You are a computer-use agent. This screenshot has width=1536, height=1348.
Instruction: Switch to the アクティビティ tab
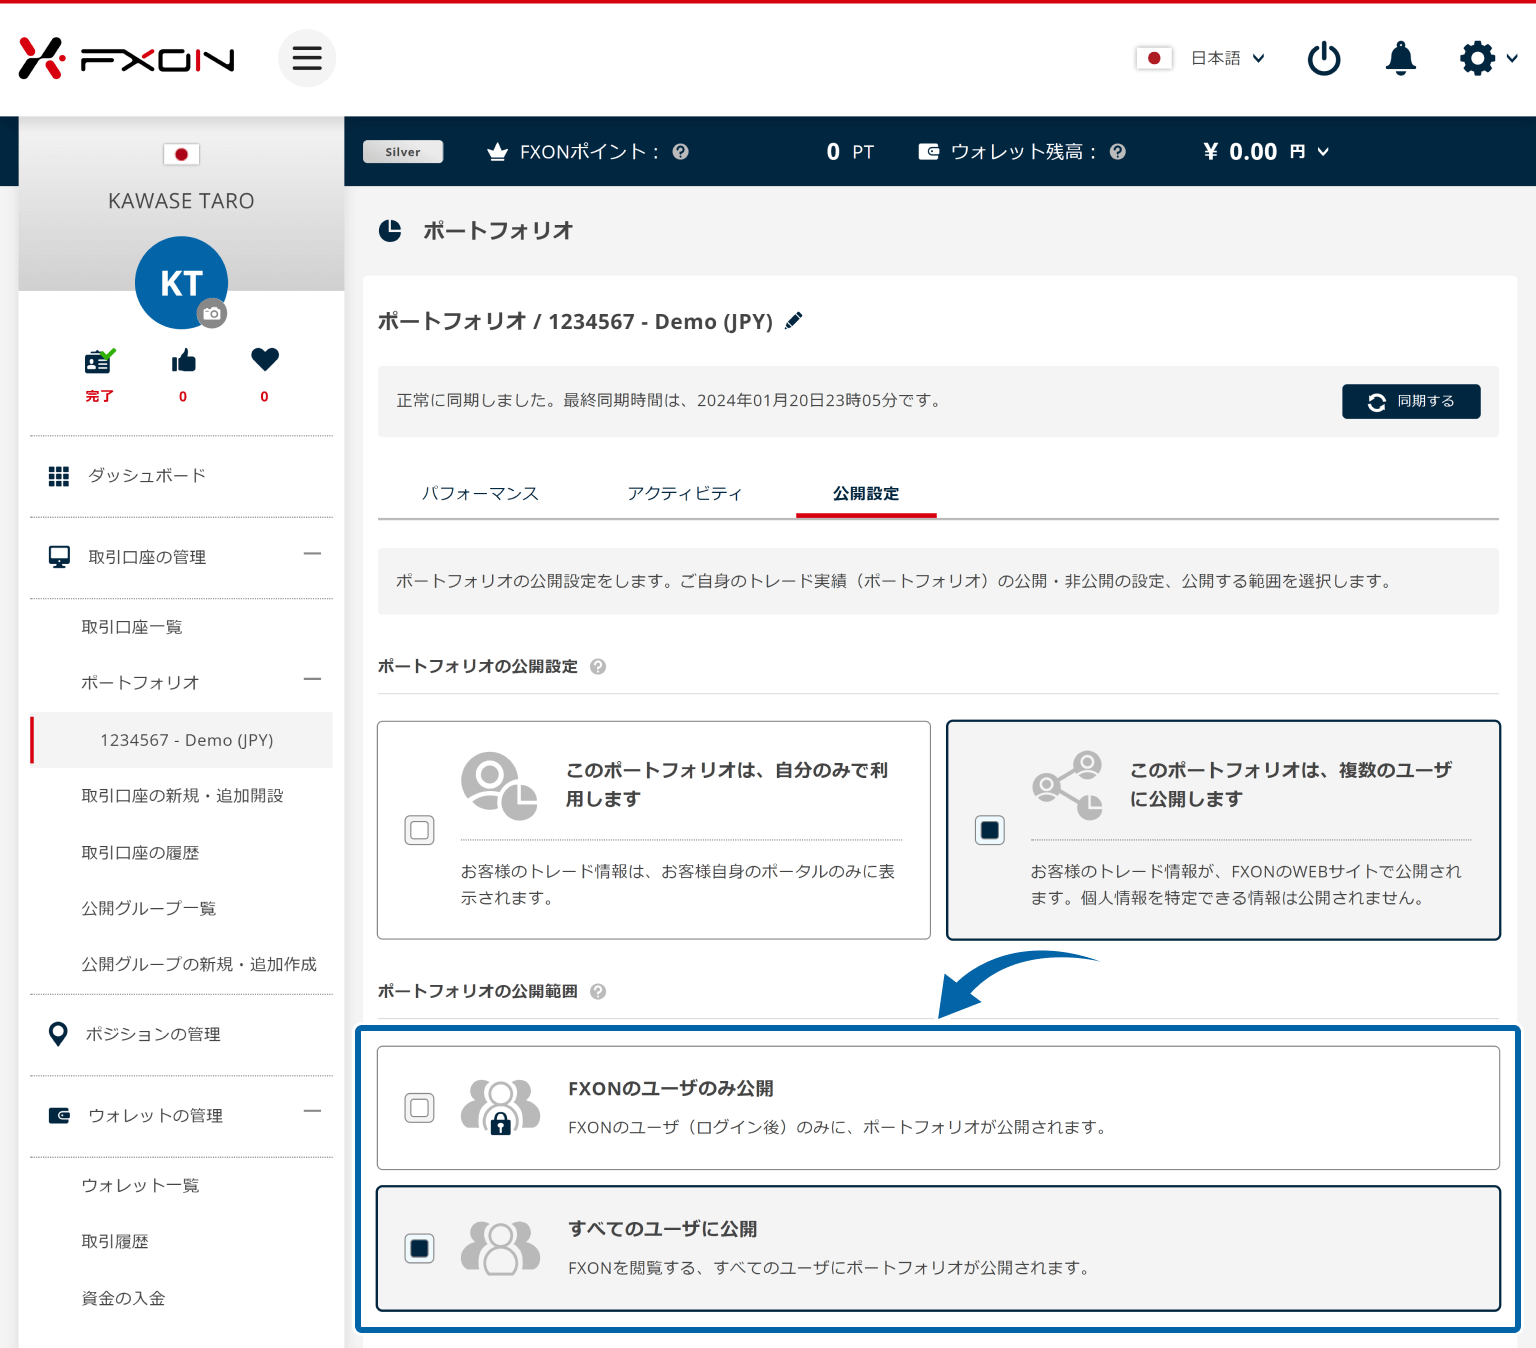pyautogui.click(x=685, y=493)
